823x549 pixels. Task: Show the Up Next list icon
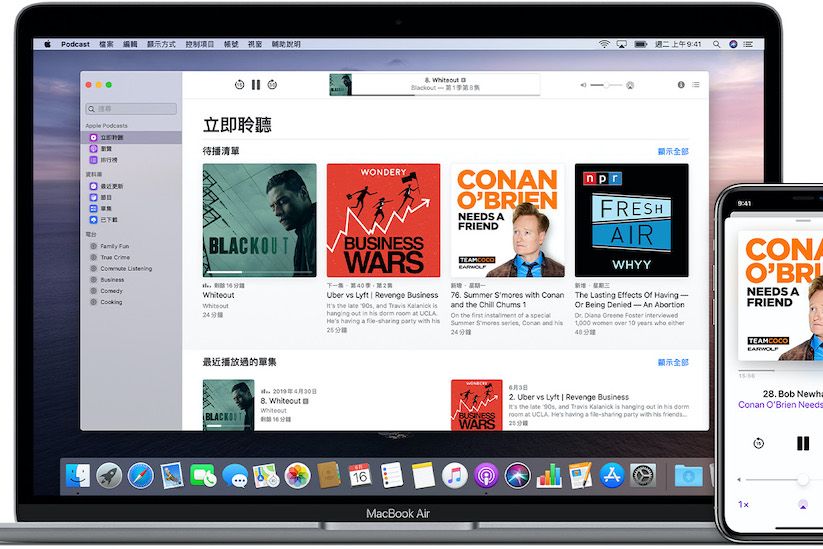(695, 85)
